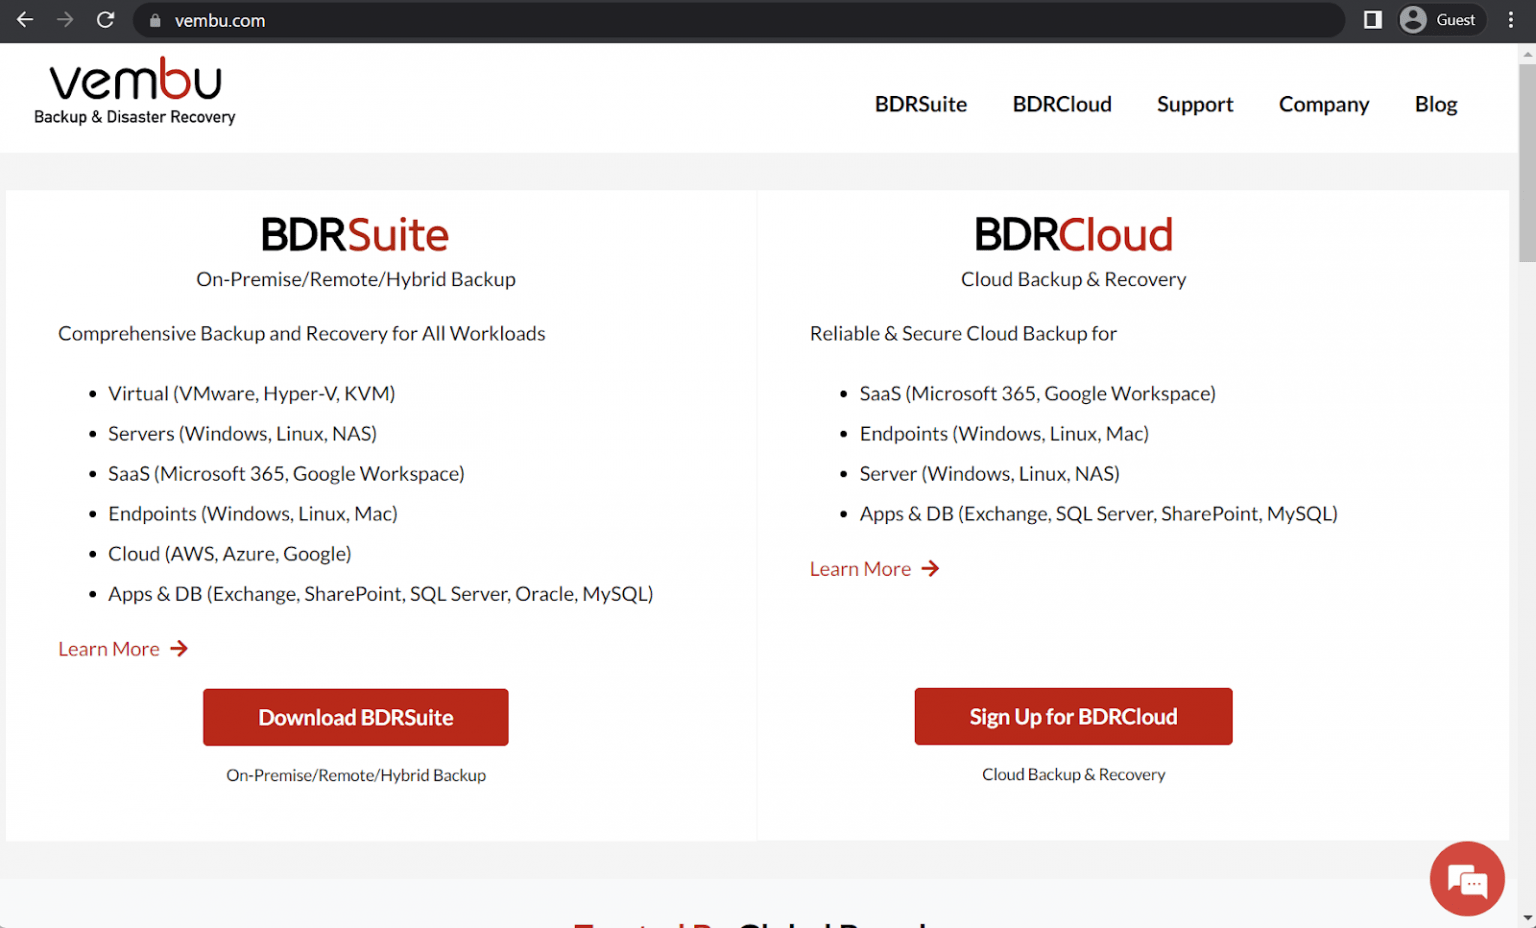This screenshot has width=1536, height=928.
Task: Open the BDRCloud menu item
Action: (1061, 104)
